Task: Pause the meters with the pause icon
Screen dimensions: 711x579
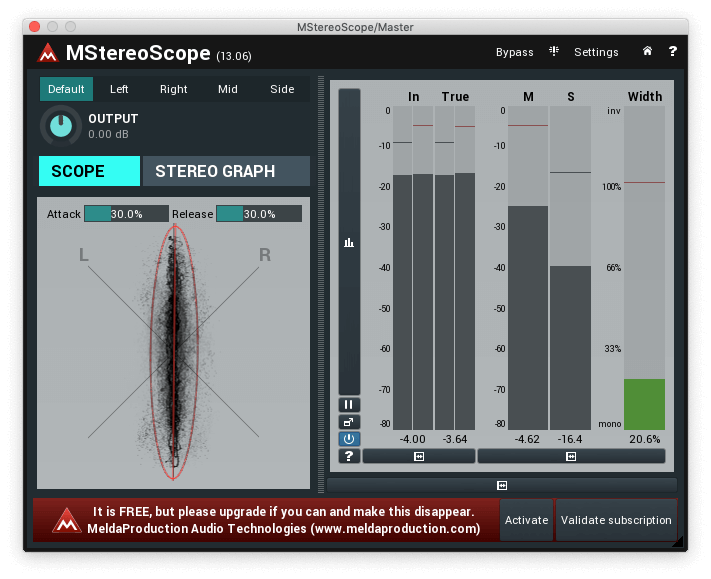Action: click(349, 404)
